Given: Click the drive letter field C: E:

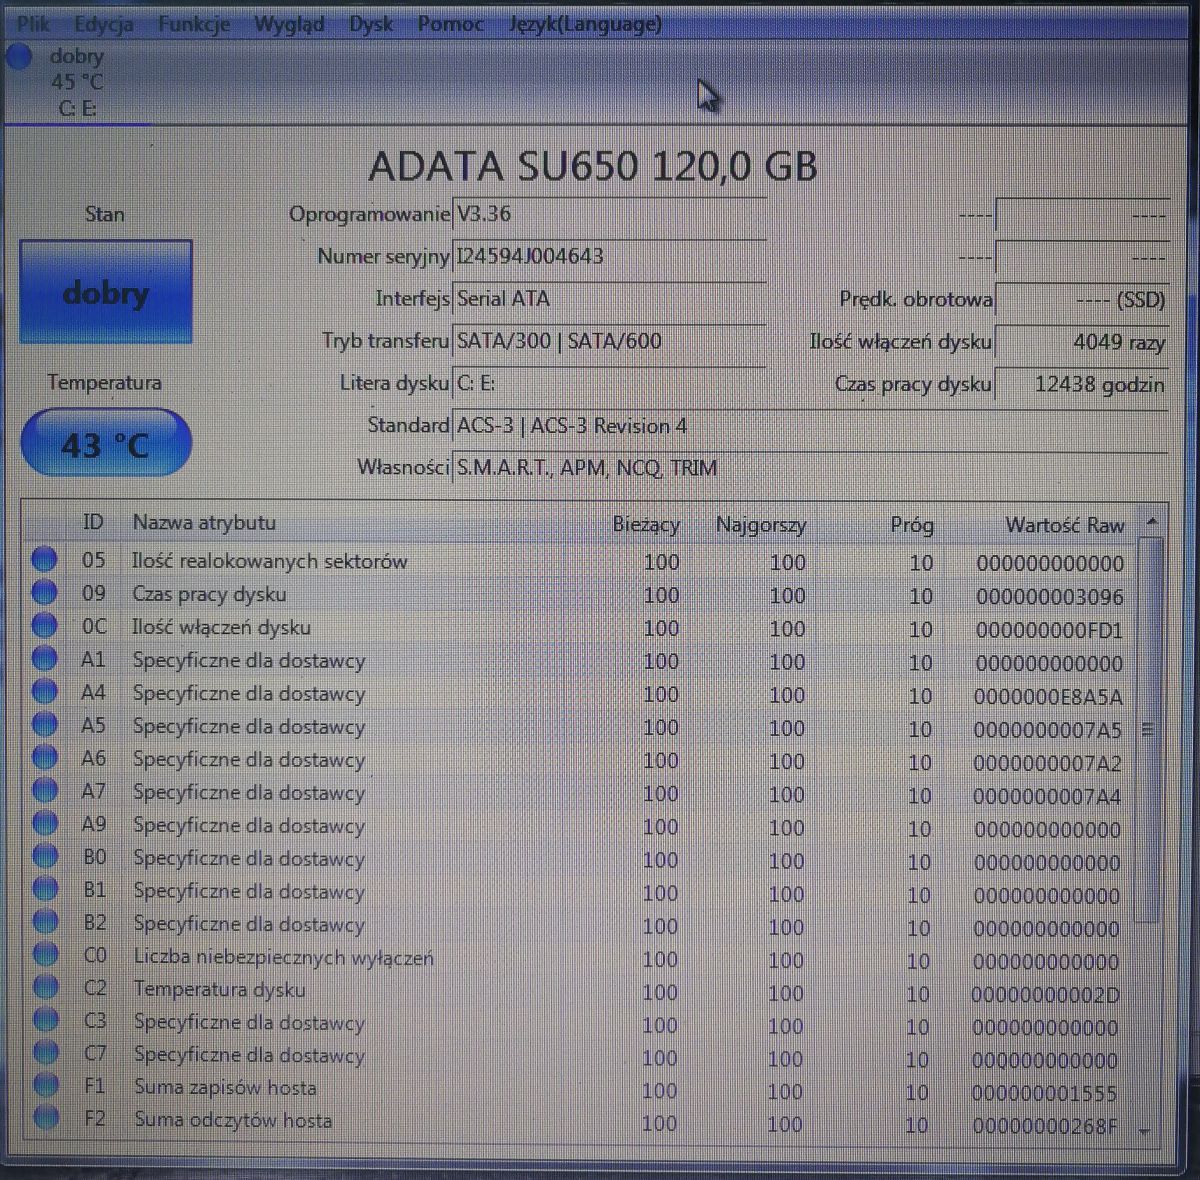Looking at the screenshot, I should (609, 383).
